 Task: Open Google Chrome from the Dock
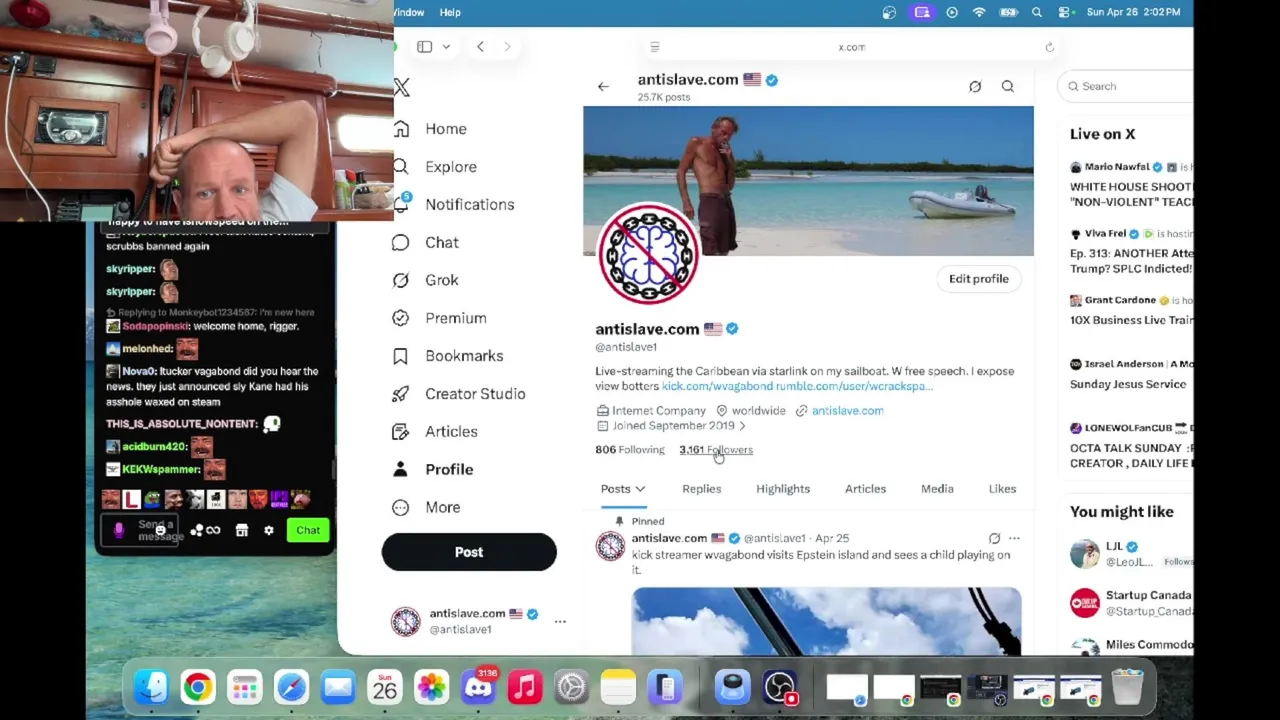pyautogui.click(x=198, y=687)
